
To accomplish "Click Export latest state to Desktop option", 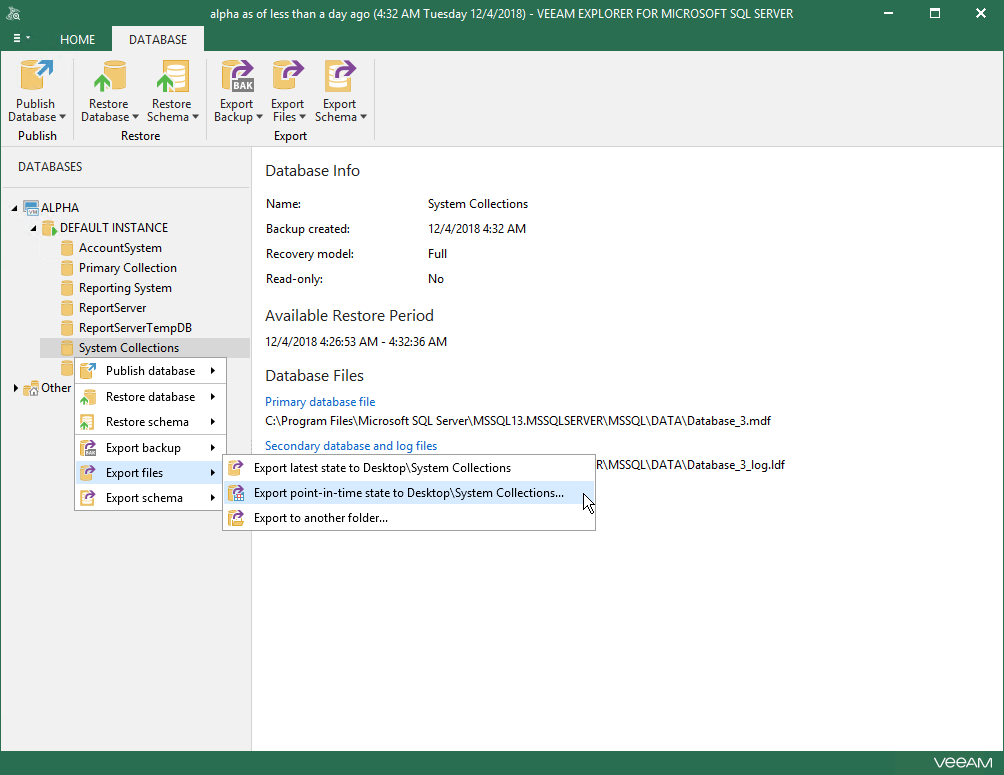I will tap(409, 468).
